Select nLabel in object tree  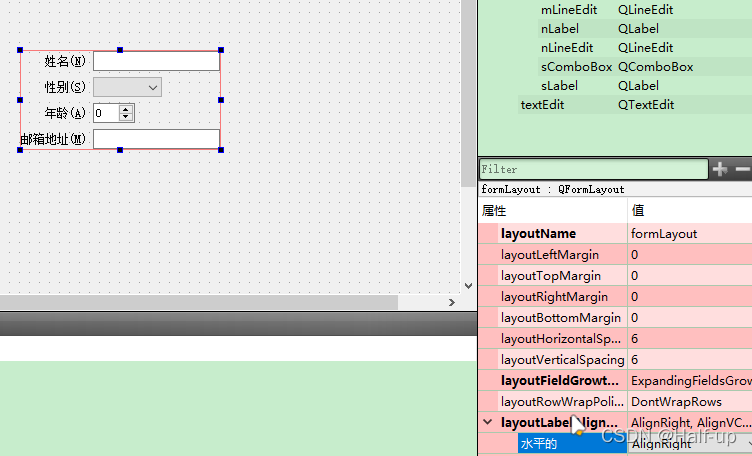pos(560,29)
